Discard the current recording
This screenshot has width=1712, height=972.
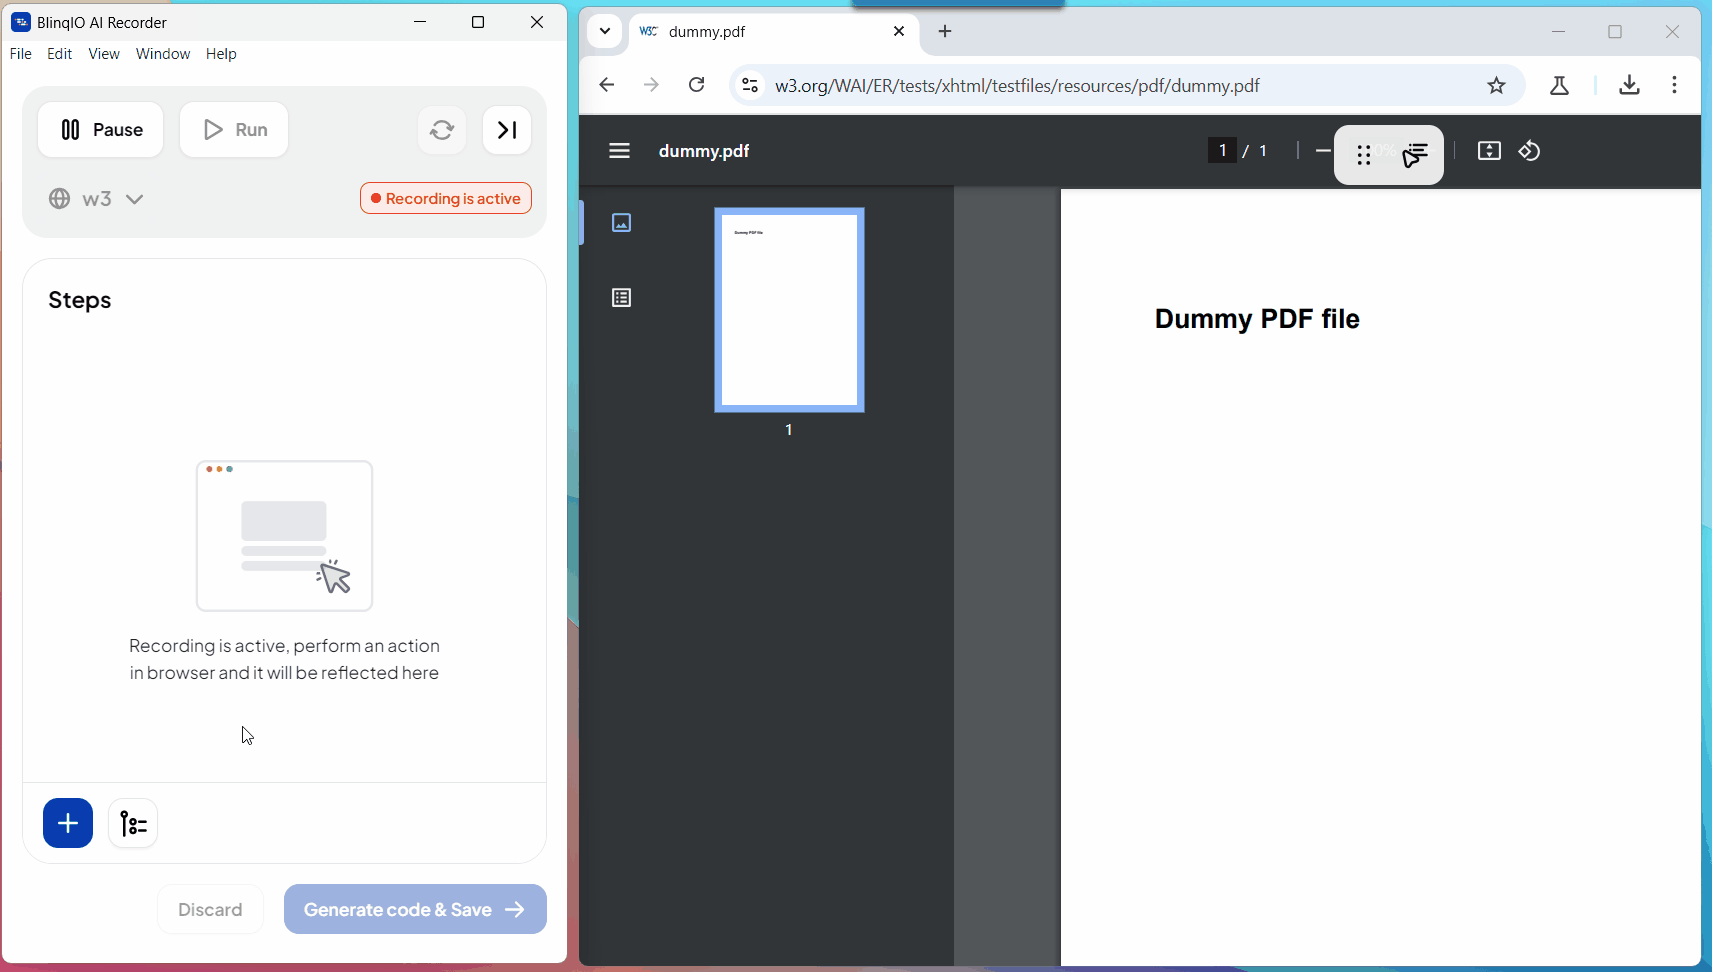point(209,909)
